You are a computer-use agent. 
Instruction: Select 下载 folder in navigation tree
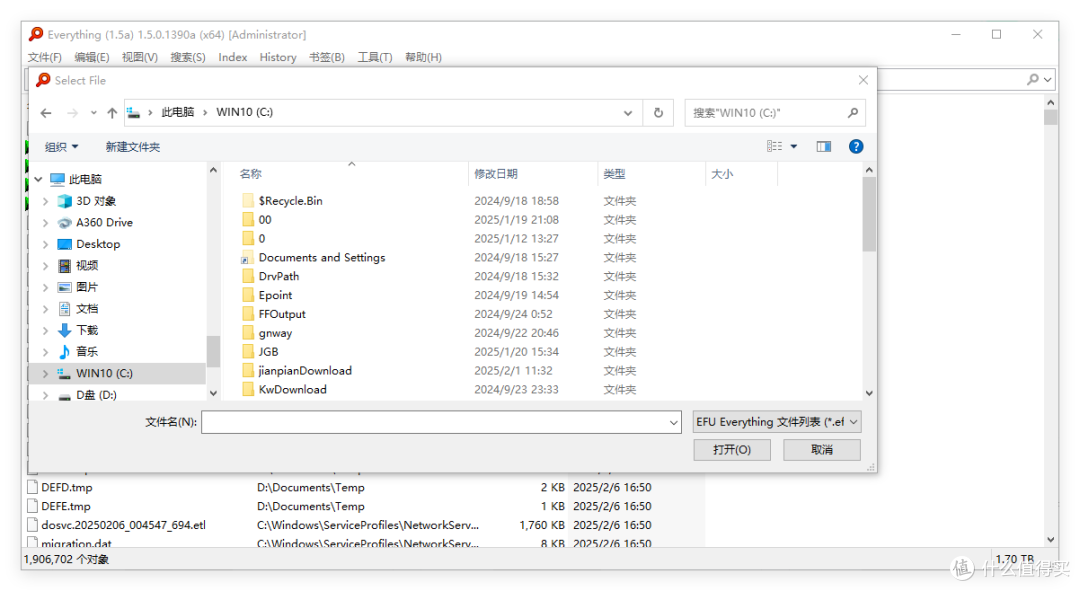(x=87, y=330)
